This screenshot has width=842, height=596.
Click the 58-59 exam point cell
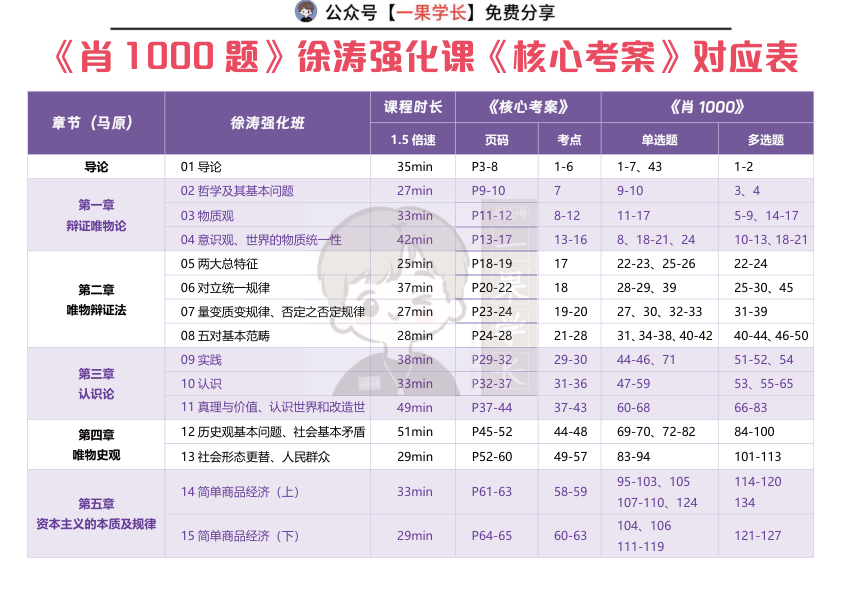(x=570, y=491)
